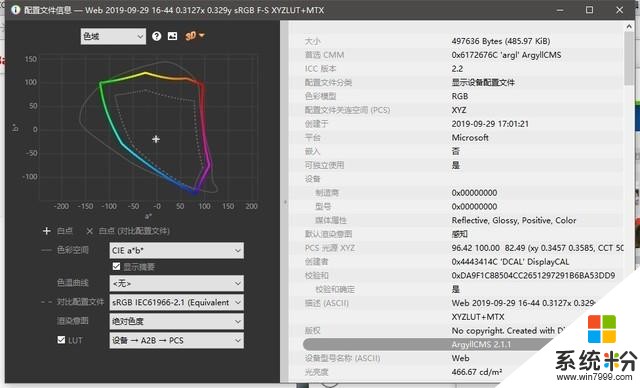Click the 白点 (对比配置文件) legend label
Image resolution: width=640 pixels, height=388 pixels.
pos(134,231)
